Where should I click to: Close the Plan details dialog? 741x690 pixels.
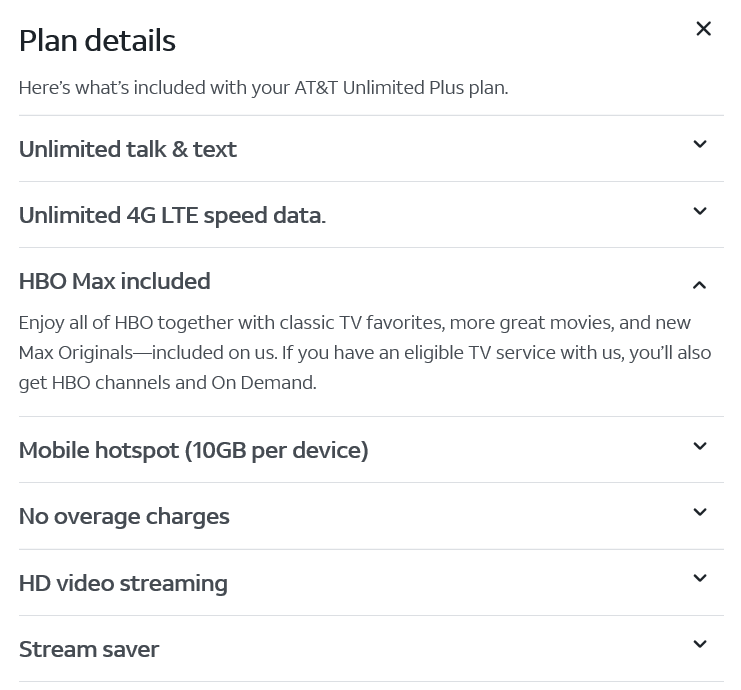[x=703, y=29]
